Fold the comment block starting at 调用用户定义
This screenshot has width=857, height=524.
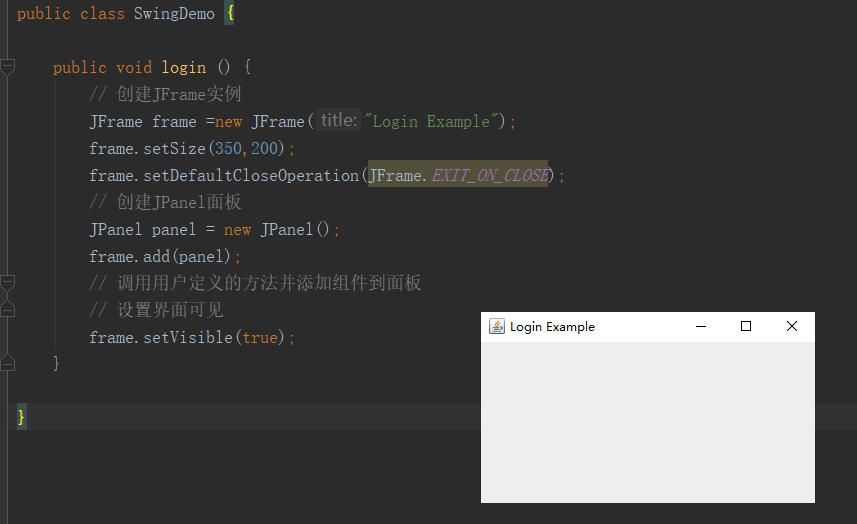pos(7,283)
